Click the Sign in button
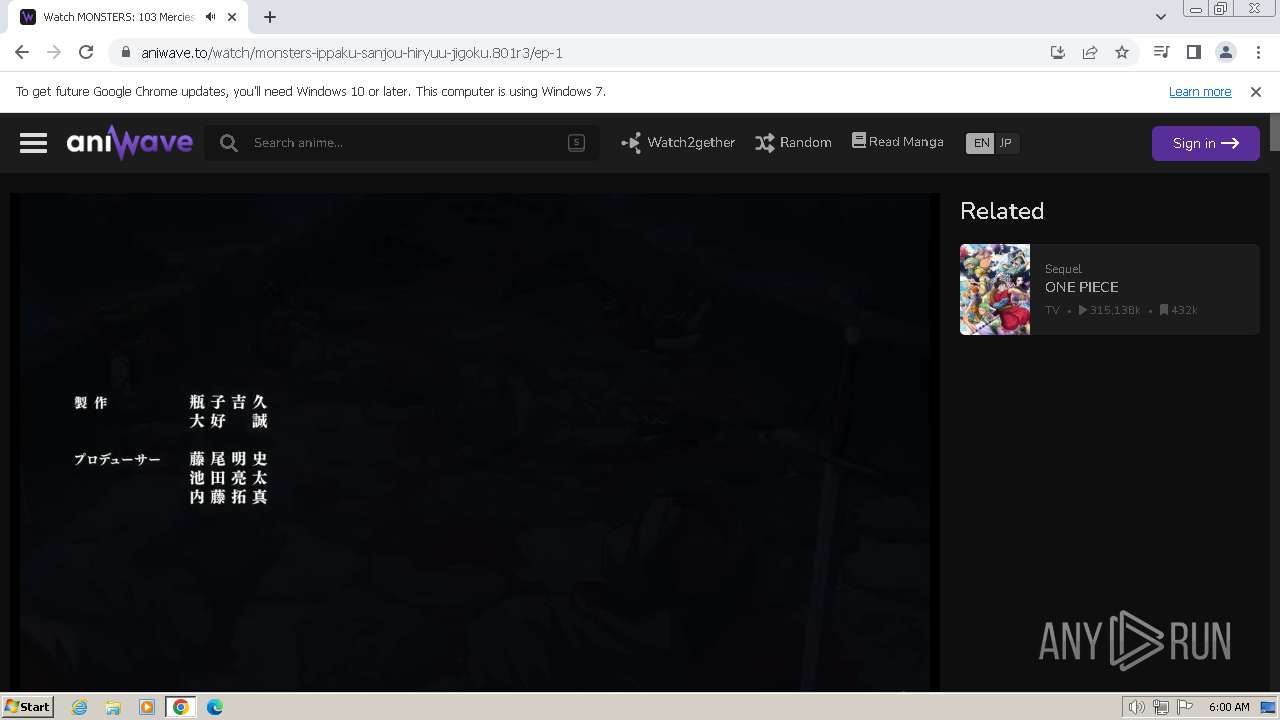 click(x=1205, y=143)
